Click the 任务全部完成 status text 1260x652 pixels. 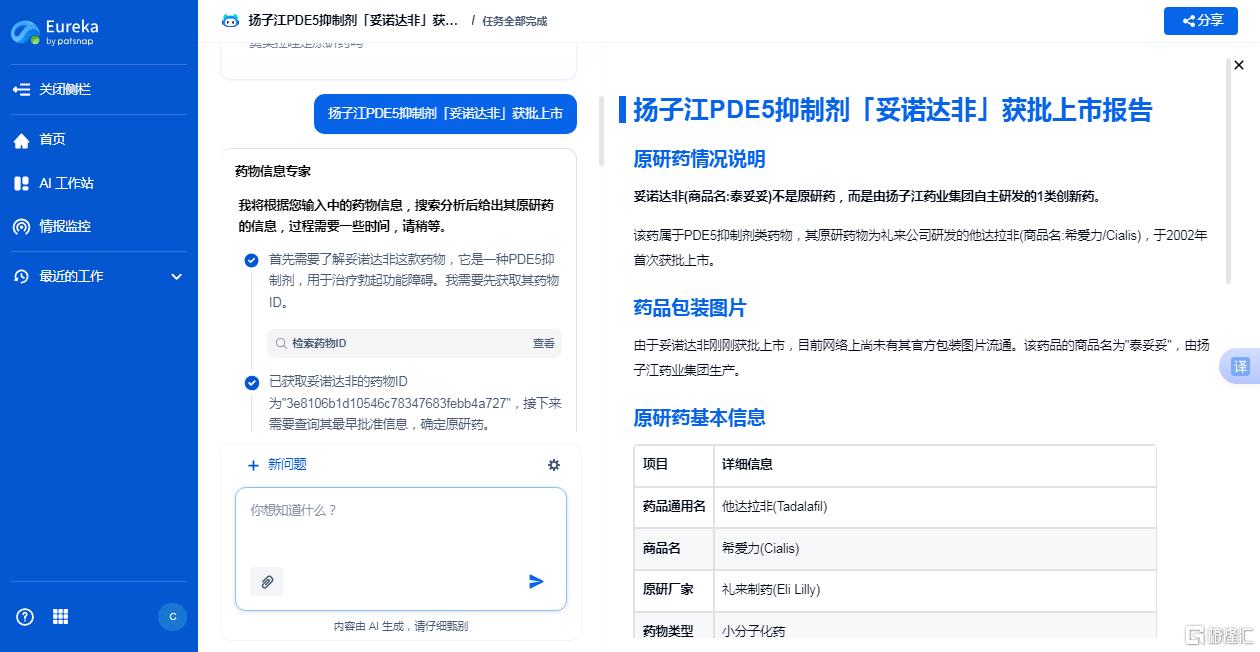tap(515, 21)
